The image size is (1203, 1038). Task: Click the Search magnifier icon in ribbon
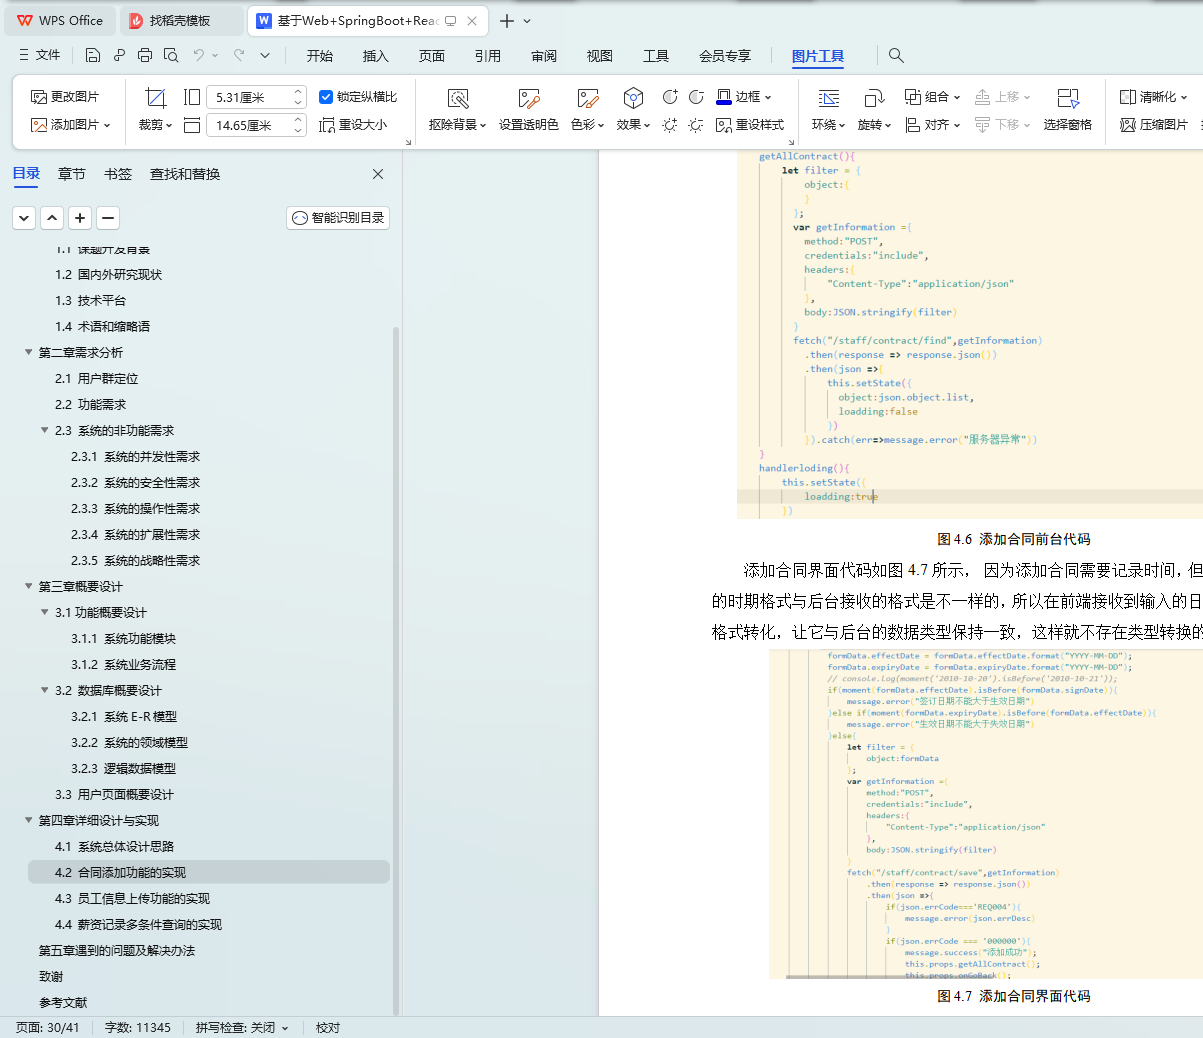pos(896,56)
